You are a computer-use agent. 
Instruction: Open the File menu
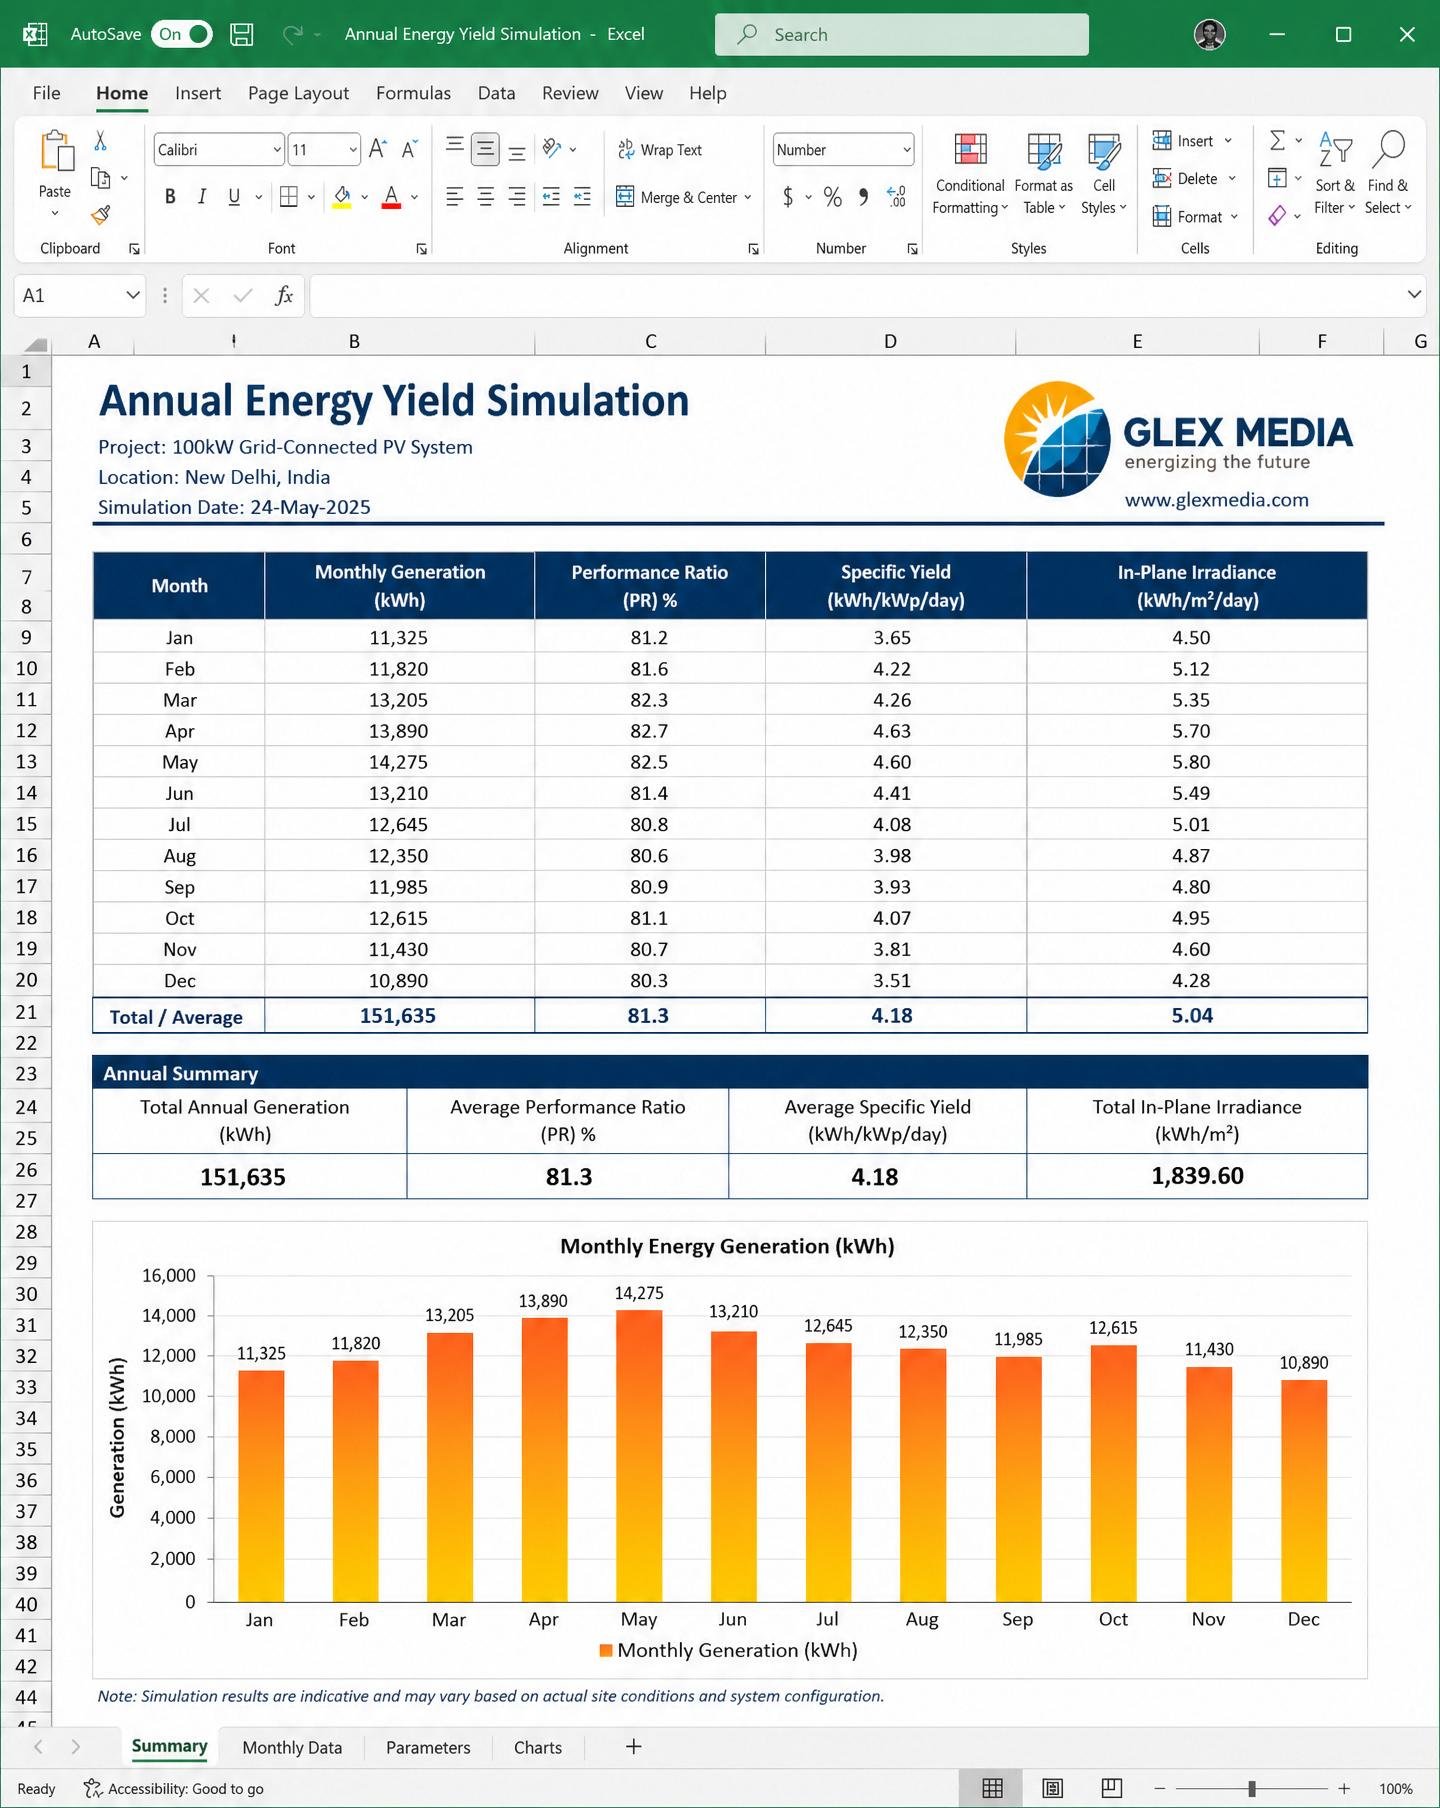pyautogui.click(x=46, y=93)
